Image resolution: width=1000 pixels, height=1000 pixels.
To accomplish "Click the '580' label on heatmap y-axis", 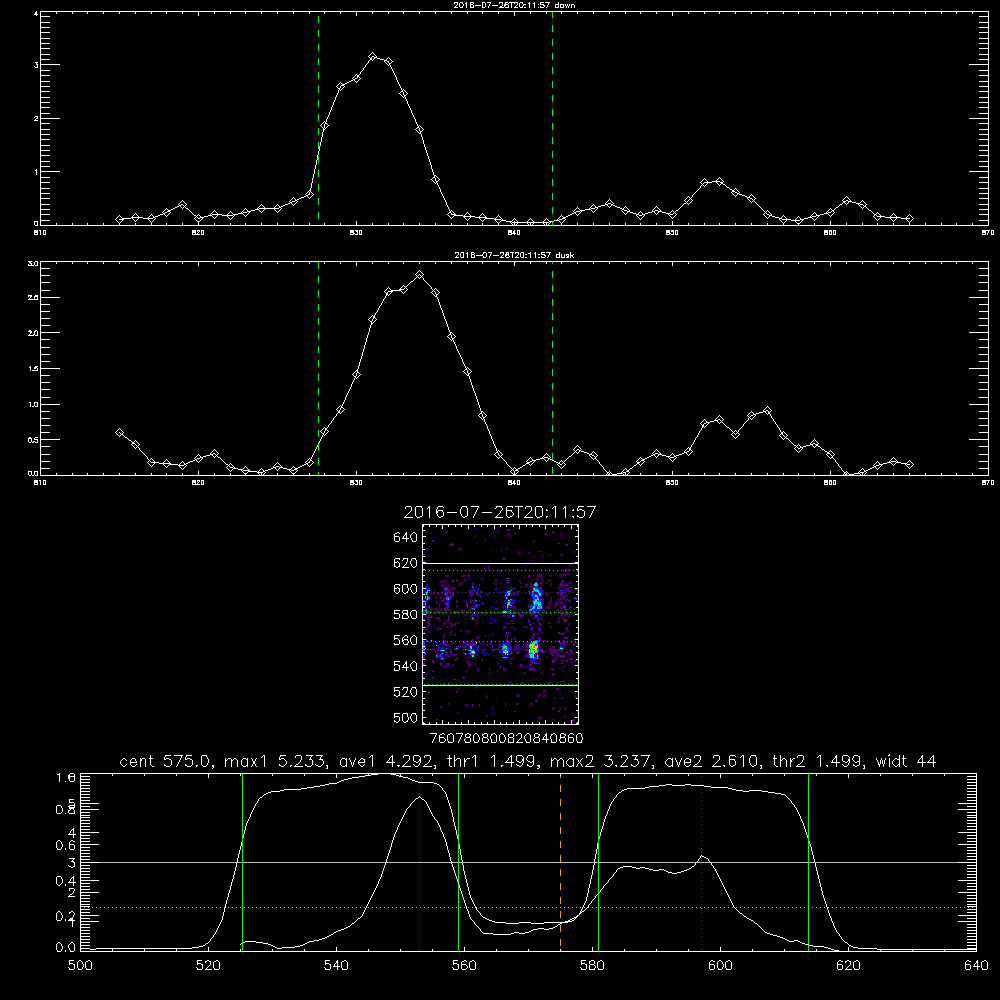I will tap(406, 615).
